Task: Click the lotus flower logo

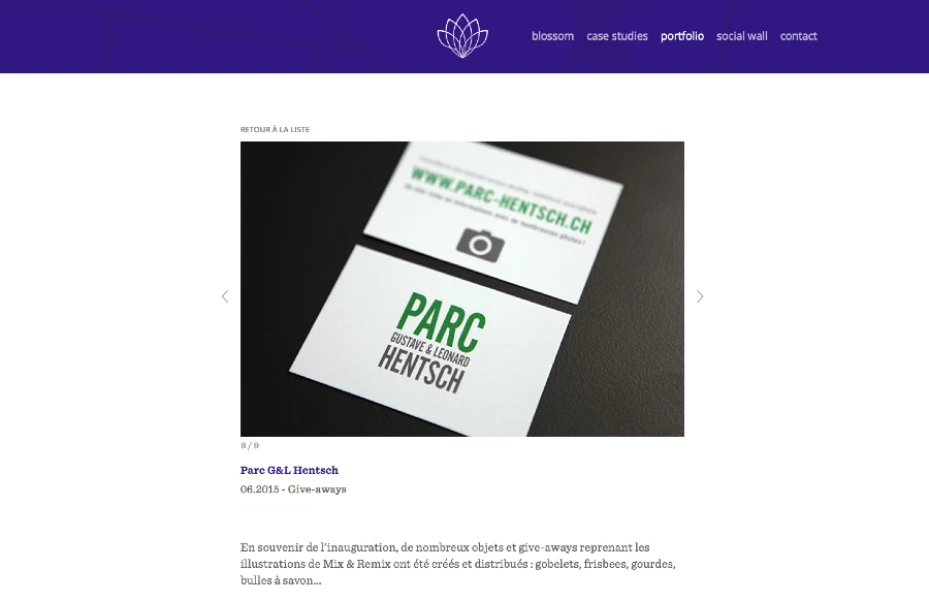Action: click(462, 36)
